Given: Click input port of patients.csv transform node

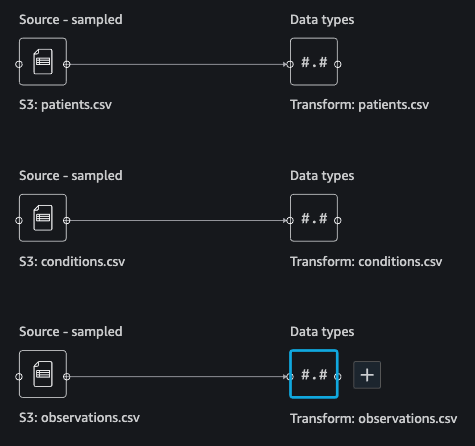Looking at the screenshot, I should [290, 64].
